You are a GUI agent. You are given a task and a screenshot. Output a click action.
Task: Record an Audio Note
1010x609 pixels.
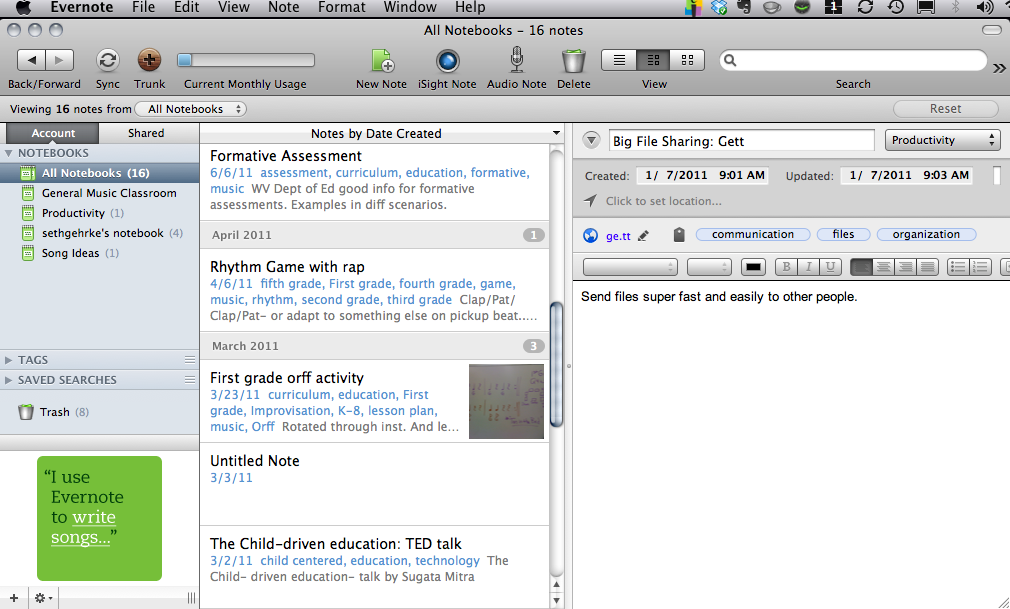[516, 61]
